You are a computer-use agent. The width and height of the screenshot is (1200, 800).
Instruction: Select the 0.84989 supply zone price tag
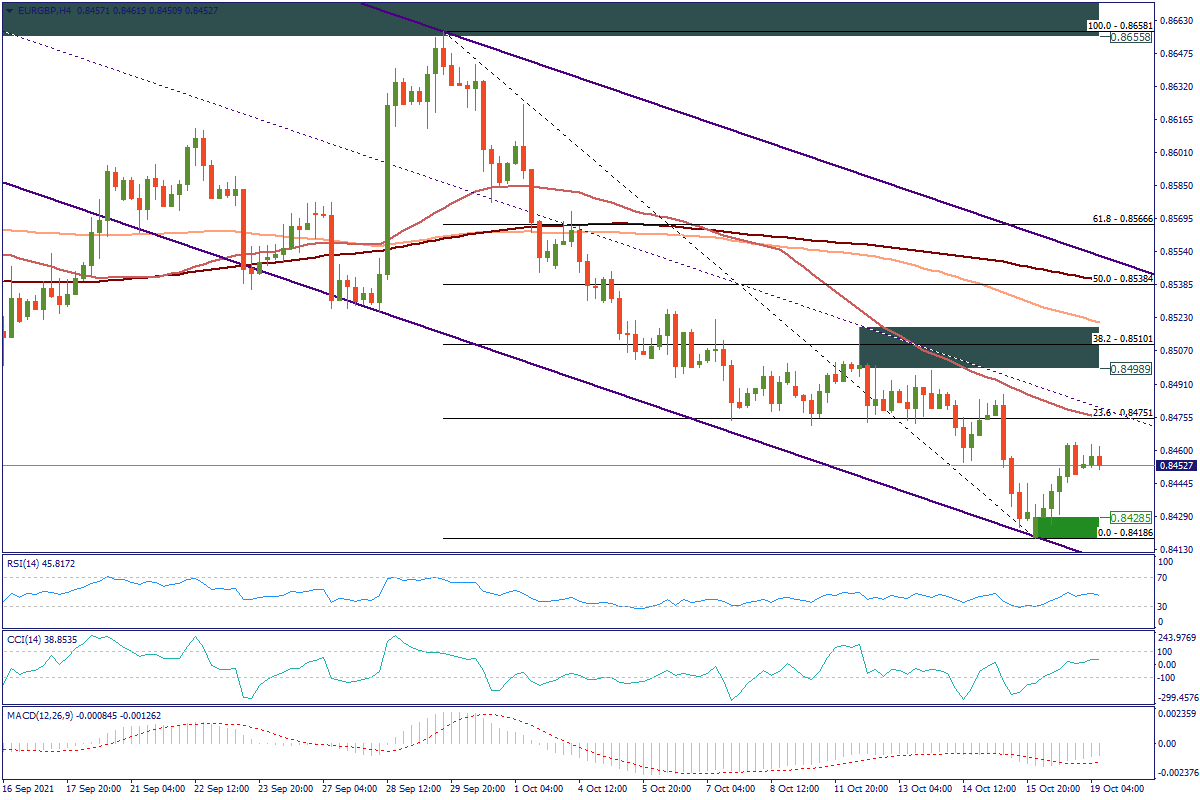coord(1131,368)
